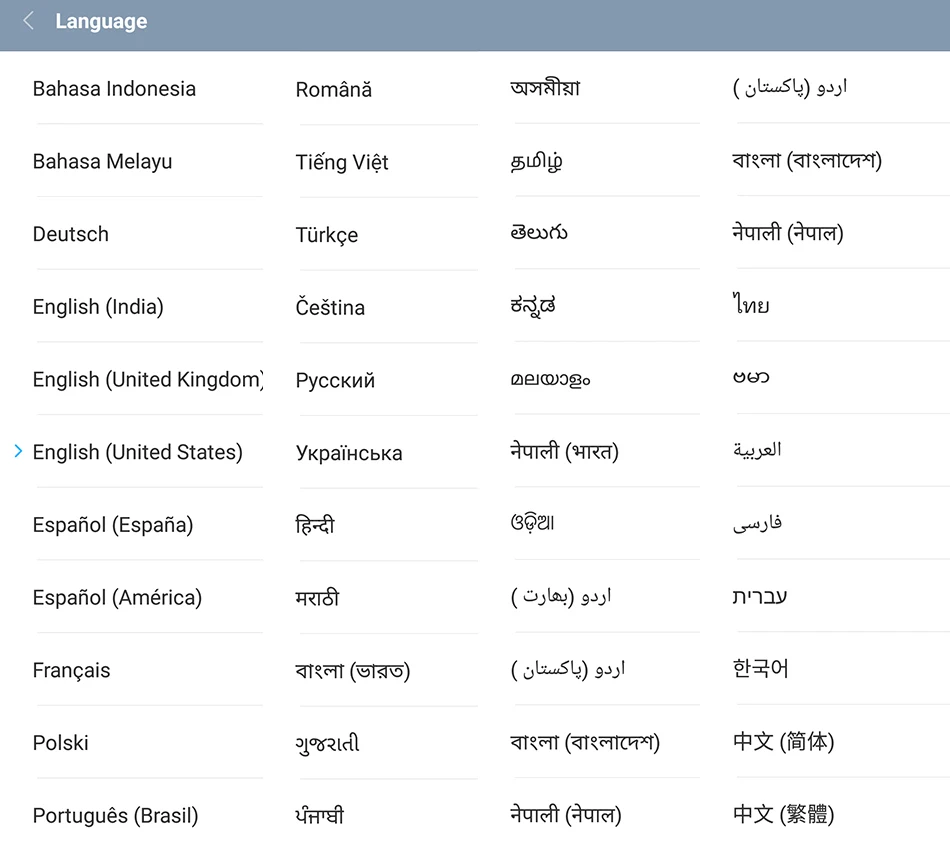Pick Español (España)
The height and width of the screenshot is (841, 950).
pyautogui.click(x=113, y=525)
